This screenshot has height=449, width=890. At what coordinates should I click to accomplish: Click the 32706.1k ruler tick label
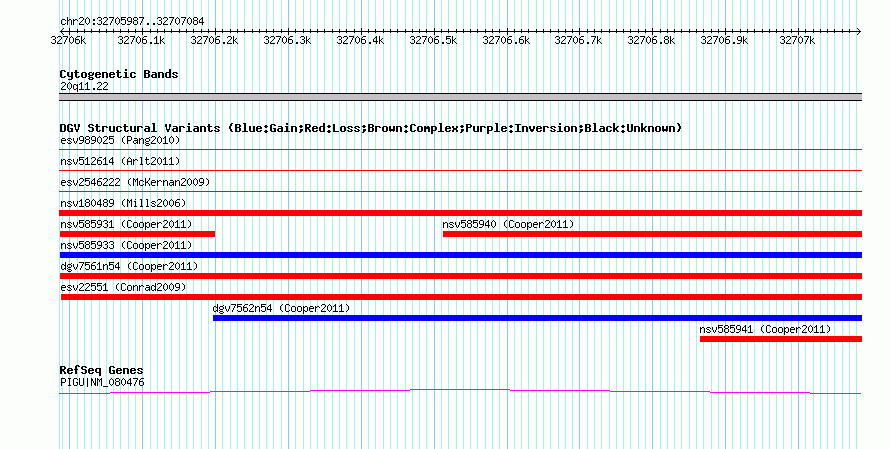141,40
